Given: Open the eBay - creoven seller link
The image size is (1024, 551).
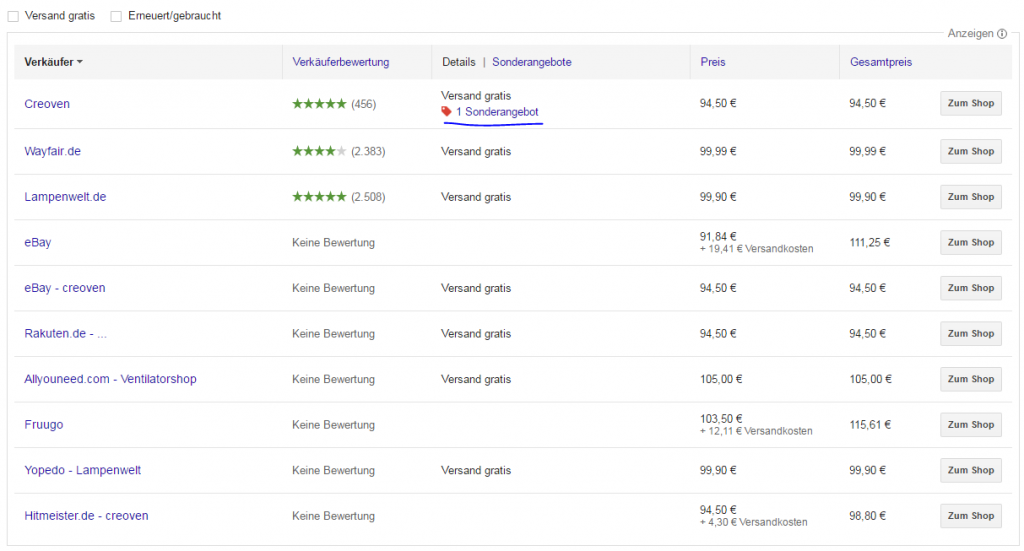Looking at the screenshot, I should click(x=65, y=288).
